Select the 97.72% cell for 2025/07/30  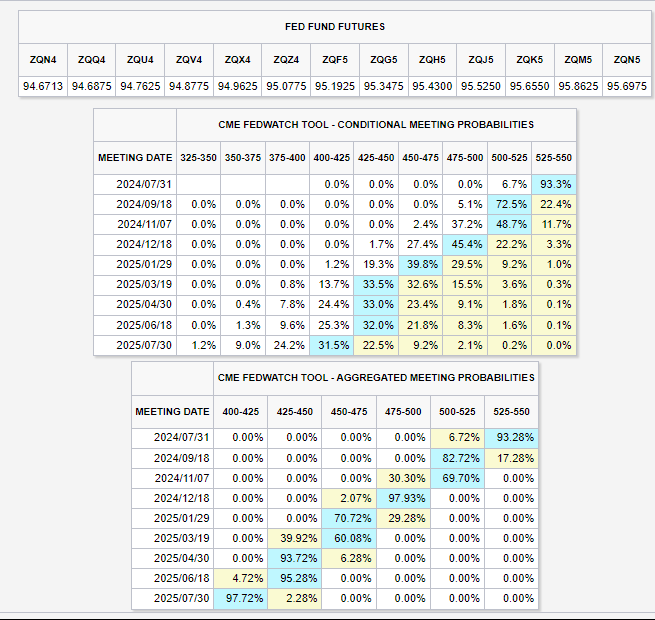coord(246,598)
